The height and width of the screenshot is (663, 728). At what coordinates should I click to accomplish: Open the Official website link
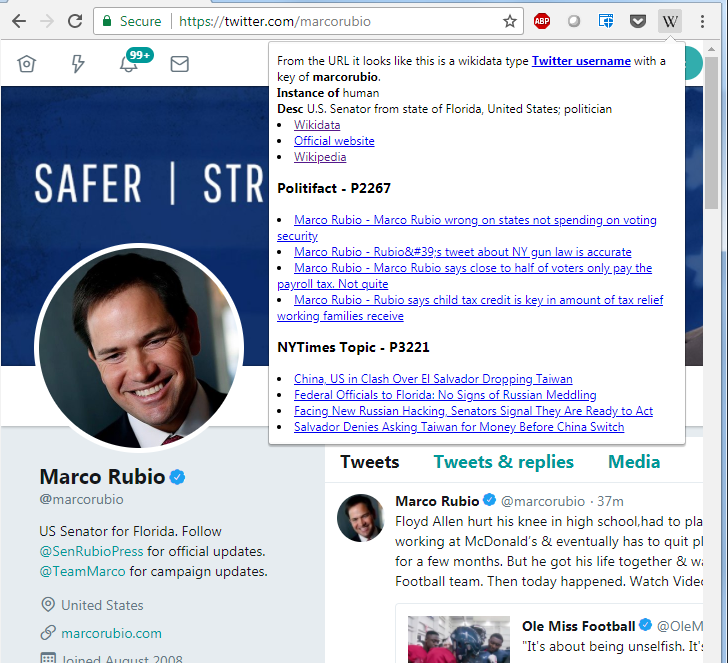coord(334,141)
